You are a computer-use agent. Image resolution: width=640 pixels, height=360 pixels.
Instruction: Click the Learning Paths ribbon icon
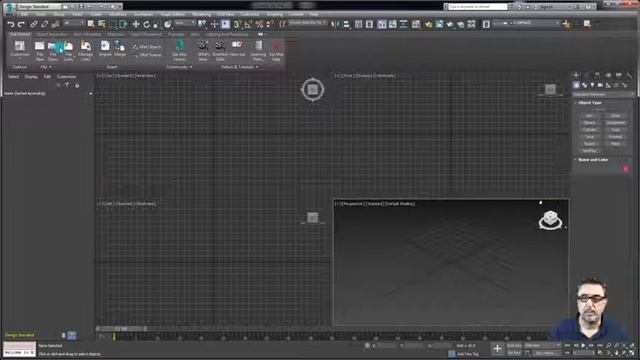(x=258, y=51)
